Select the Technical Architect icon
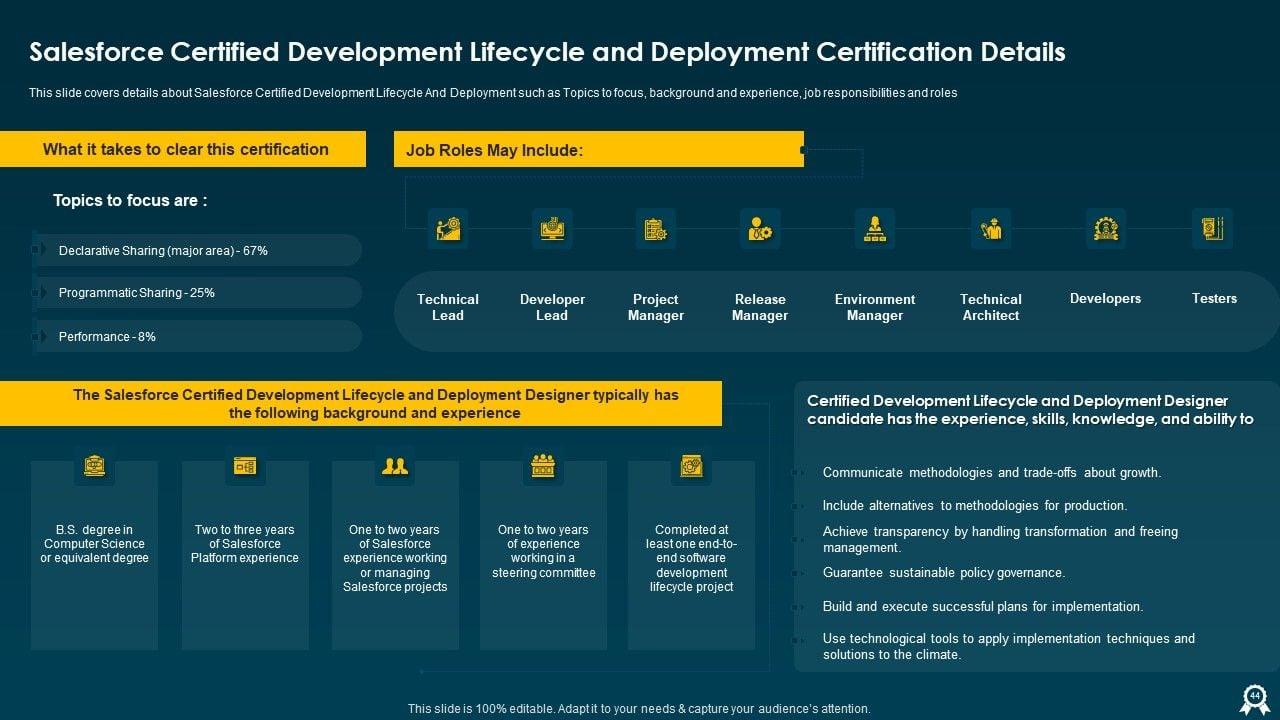This screenshot has height=720, width=1280. (x=991, y=229)
